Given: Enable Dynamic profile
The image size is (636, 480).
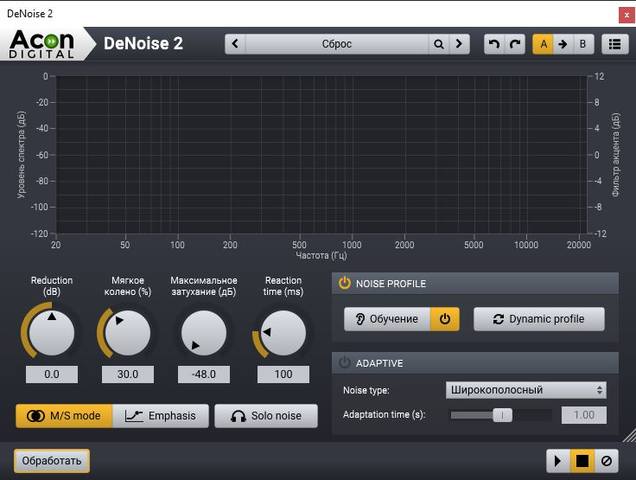Looking at the screenshot, I should (539, 319).
